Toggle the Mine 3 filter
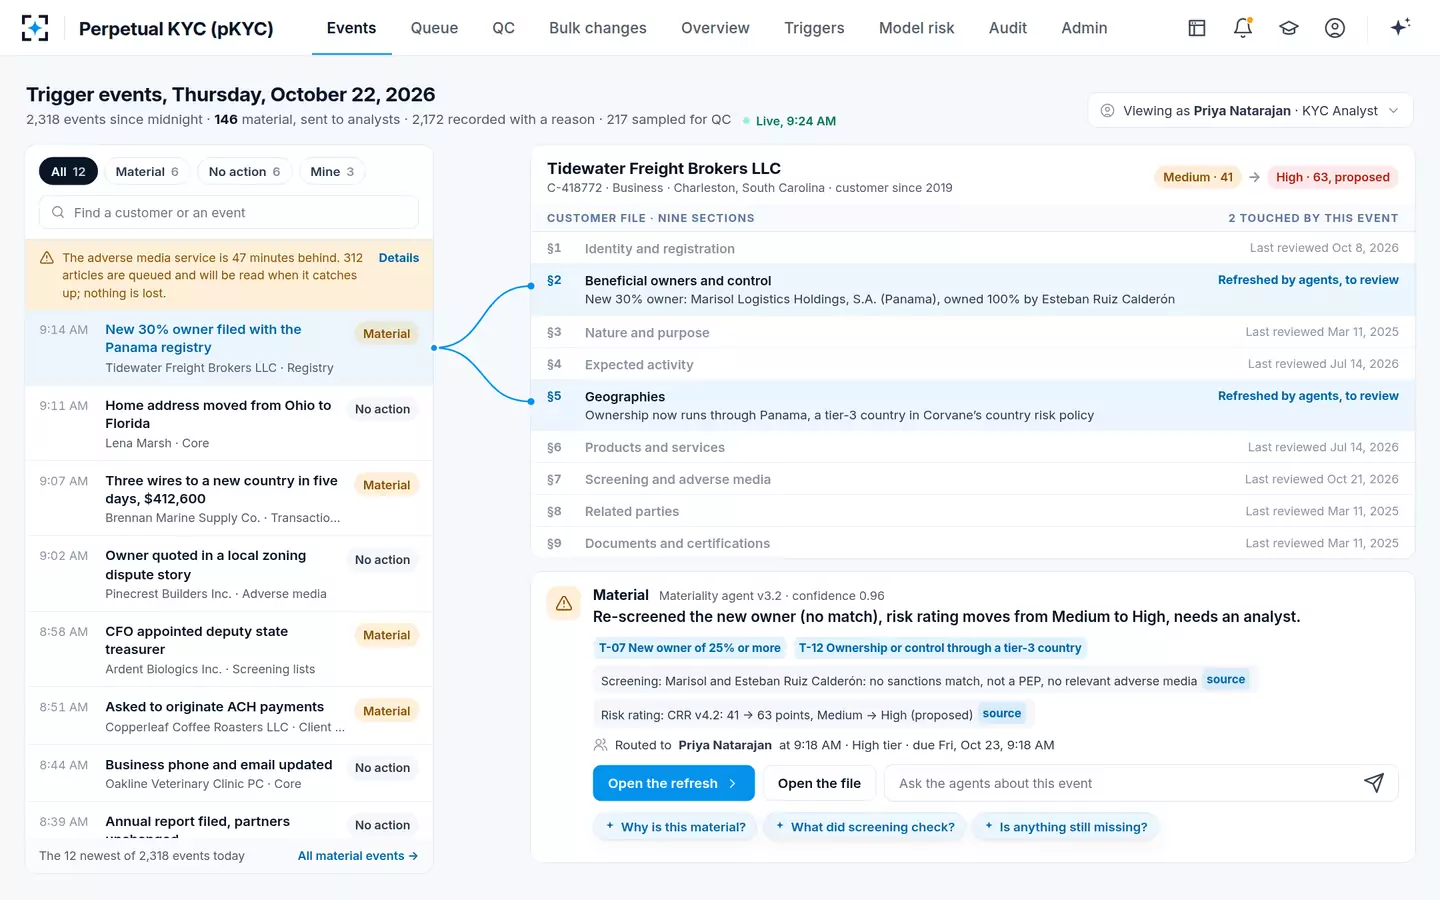Screen dimensions: 1440x900 click(x=332, y=172)
